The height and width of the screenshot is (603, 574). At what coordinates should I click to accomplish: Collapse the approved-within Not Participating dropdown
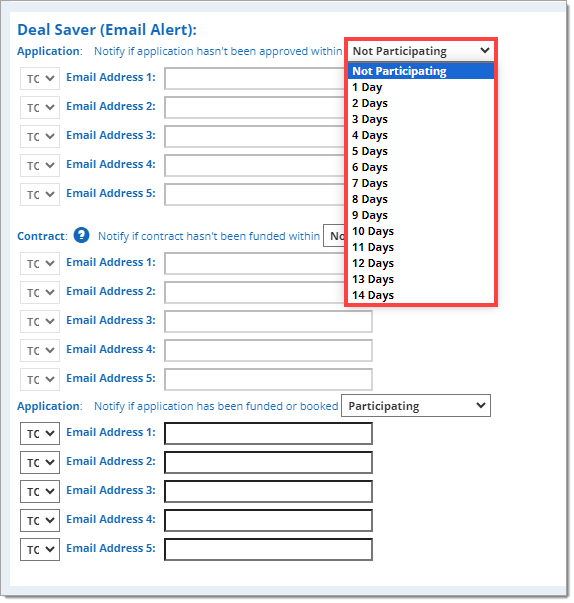pyautogui.click(x=421, y=51)
